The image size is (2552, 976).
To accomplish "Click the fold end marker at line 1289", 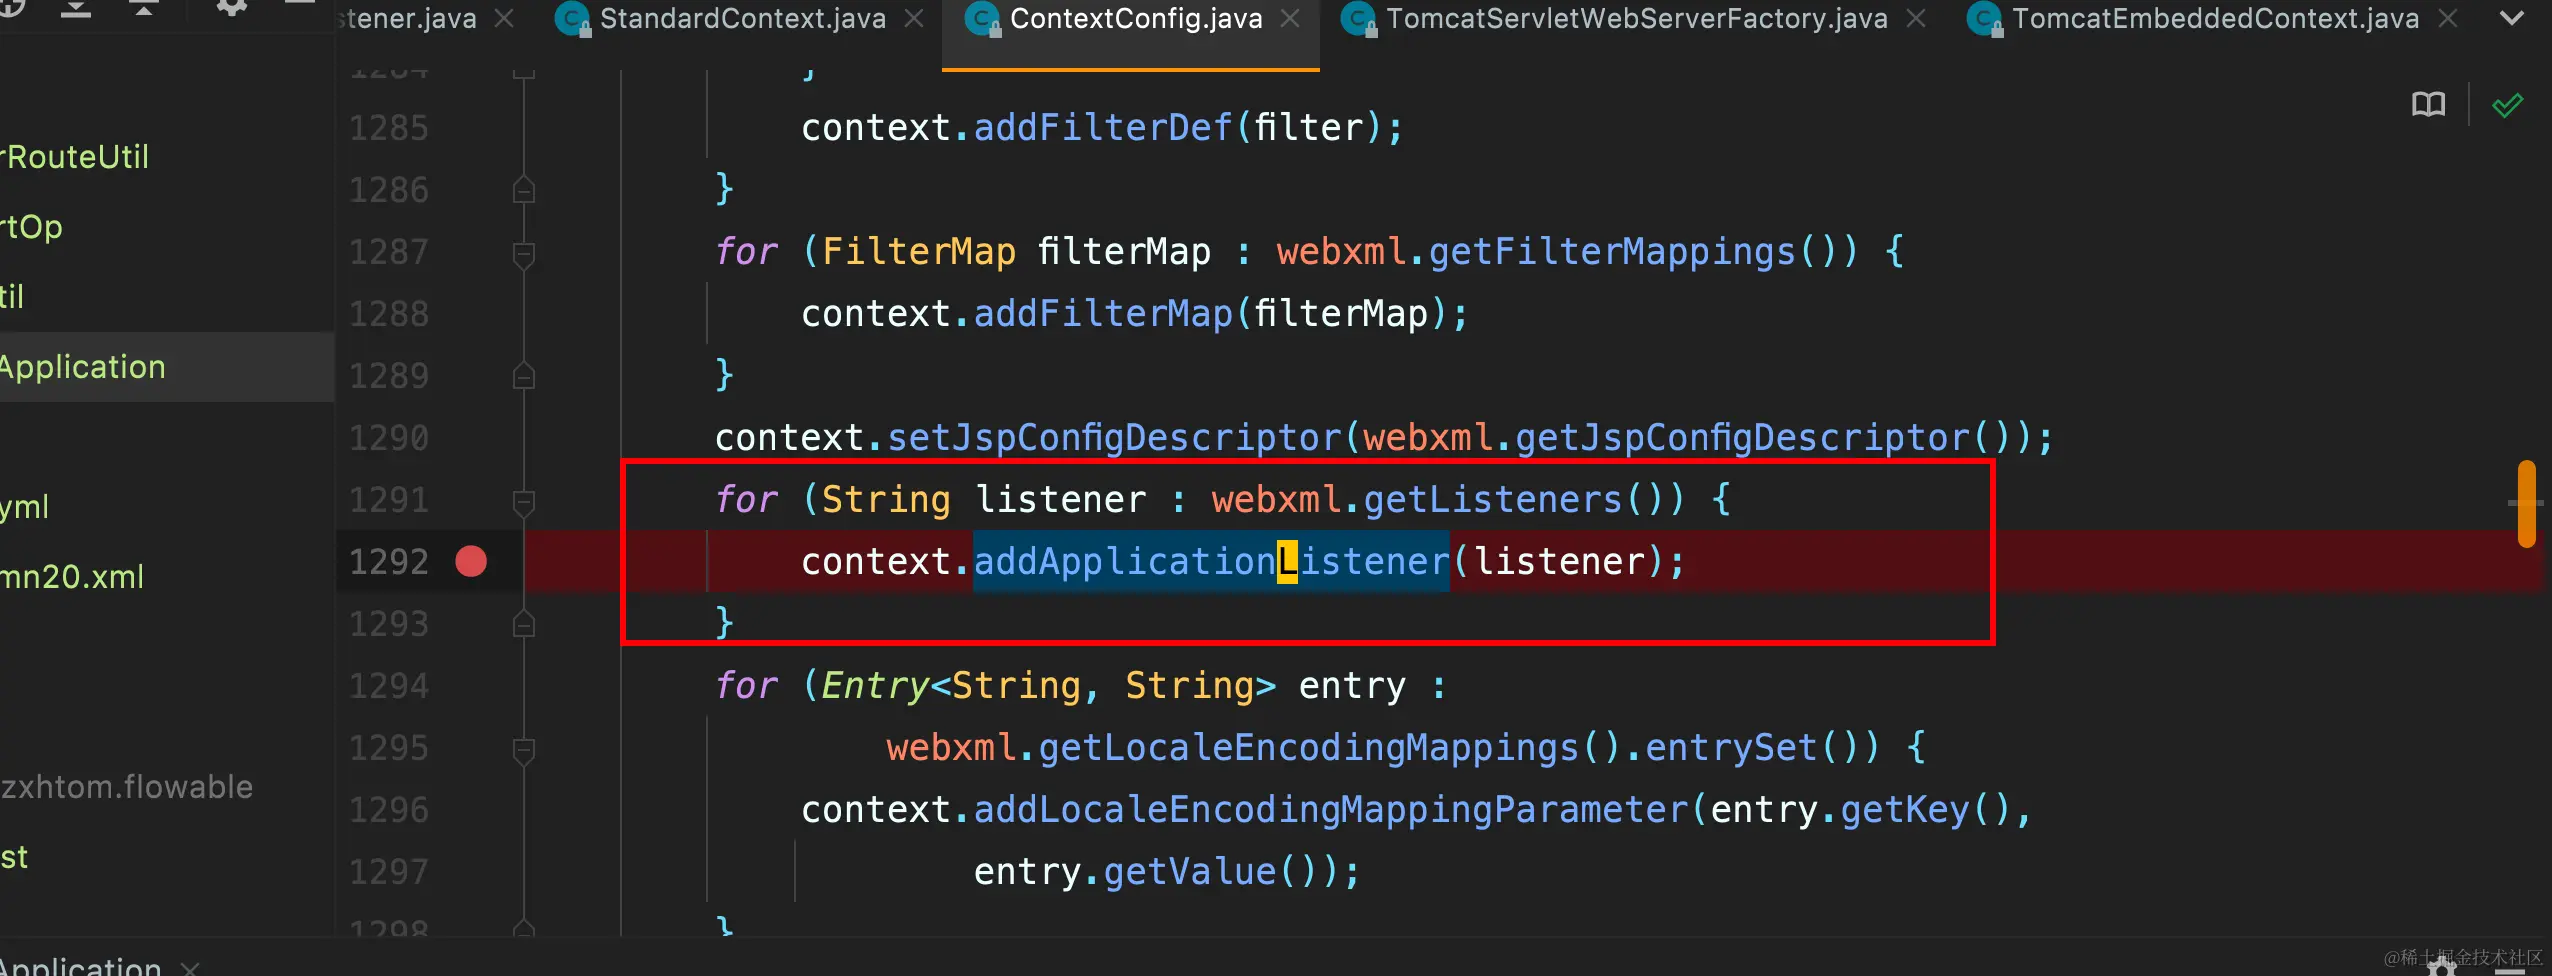I will (x=523, y=375).
